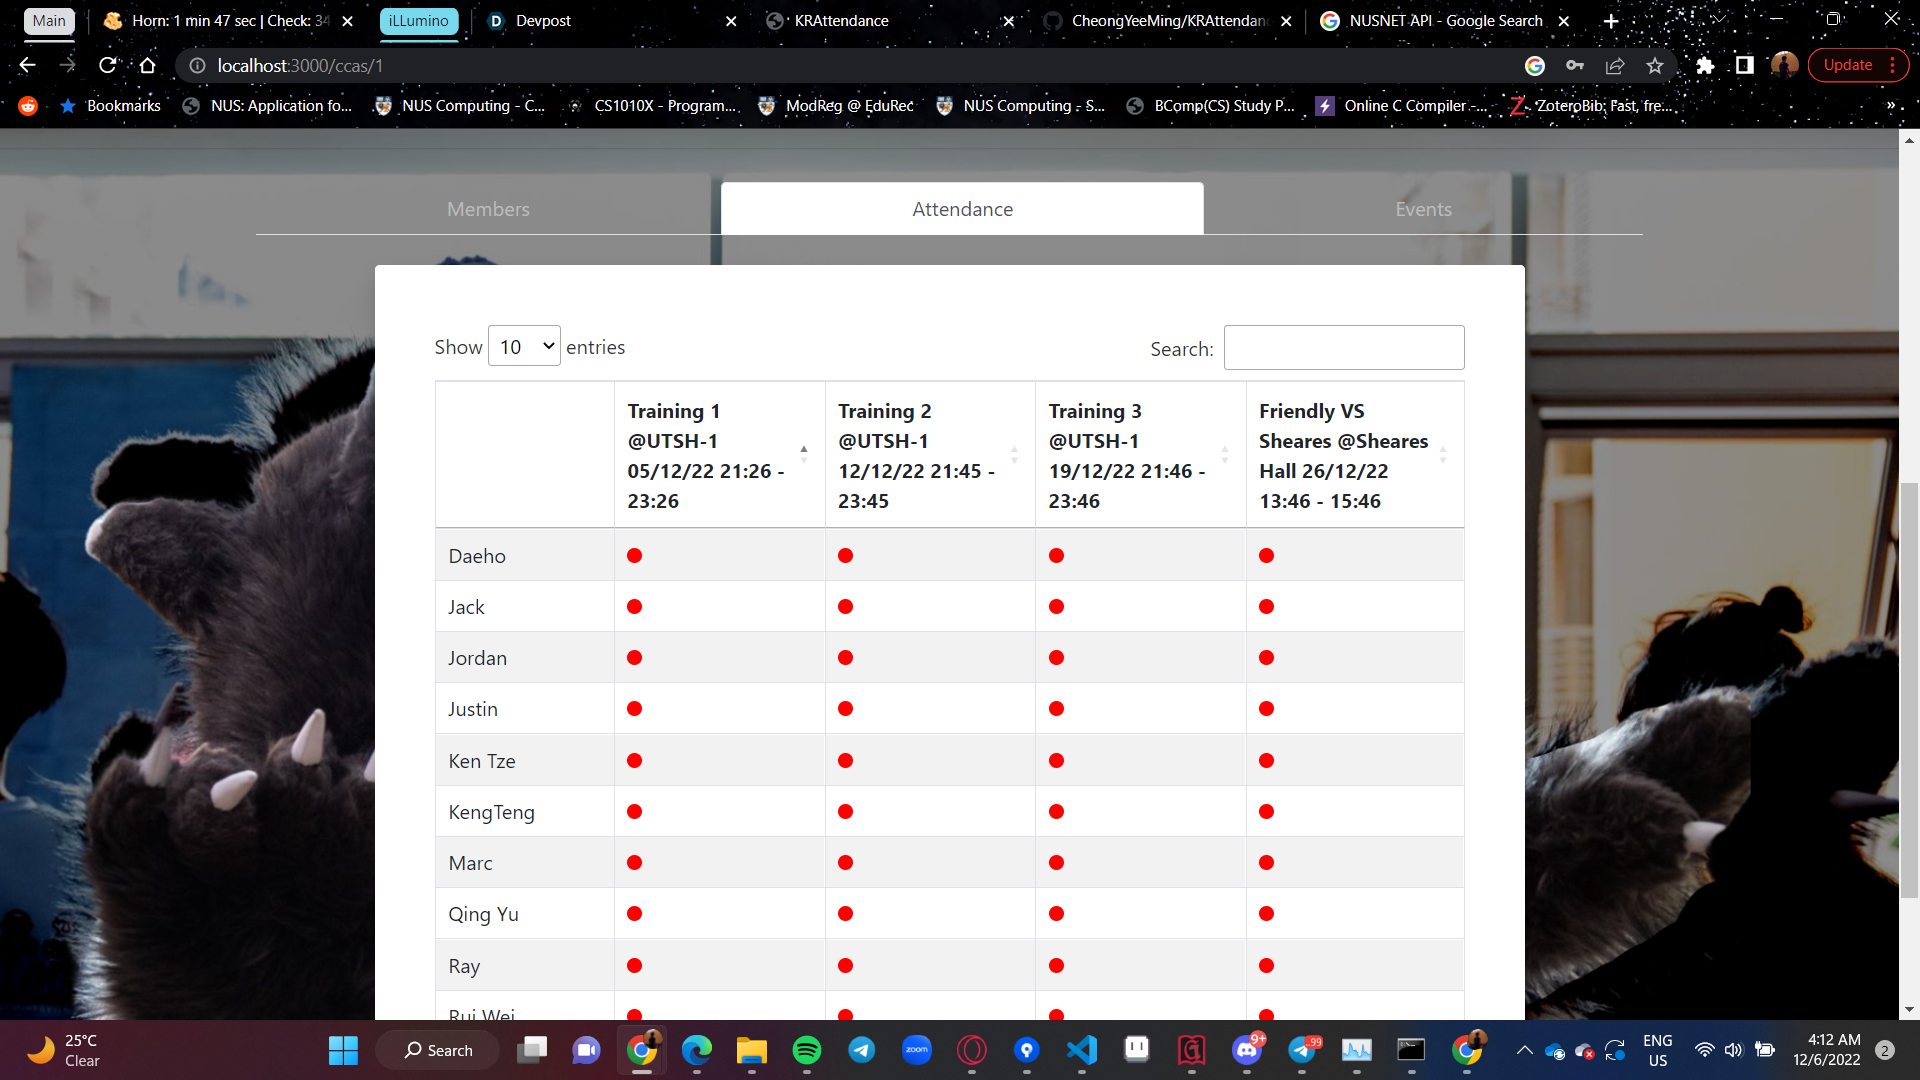Click the home icon in toolbar
This screenshot has height=1080, width=1920.
(x=147, y=65)
